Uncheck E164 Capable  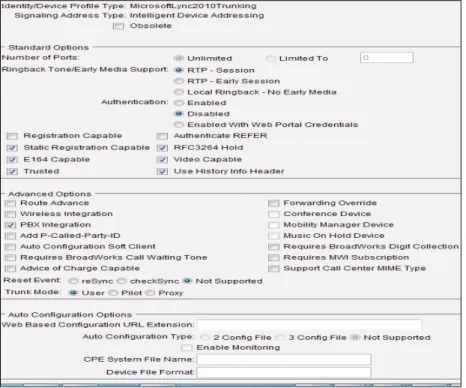12,160
